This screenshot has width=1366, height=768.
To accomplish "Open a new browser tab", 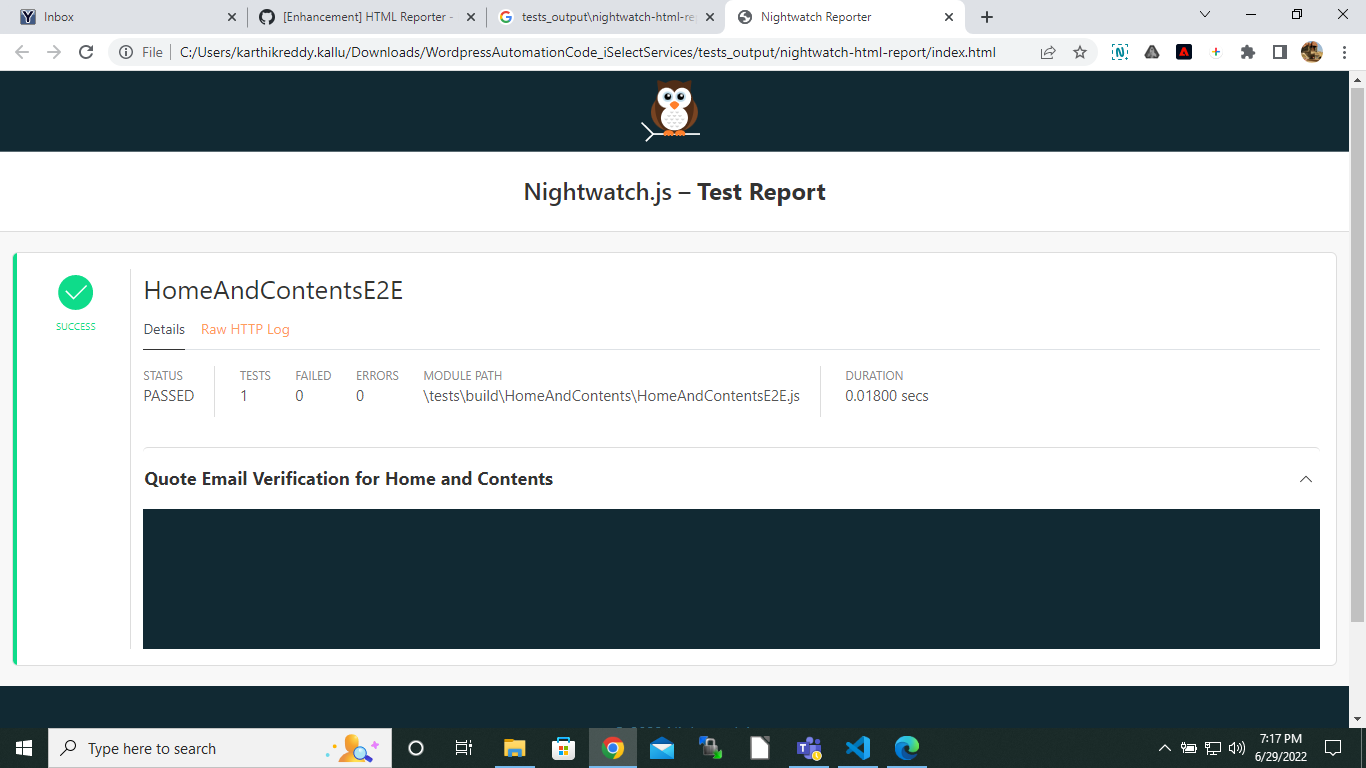I will pos(986,16).
